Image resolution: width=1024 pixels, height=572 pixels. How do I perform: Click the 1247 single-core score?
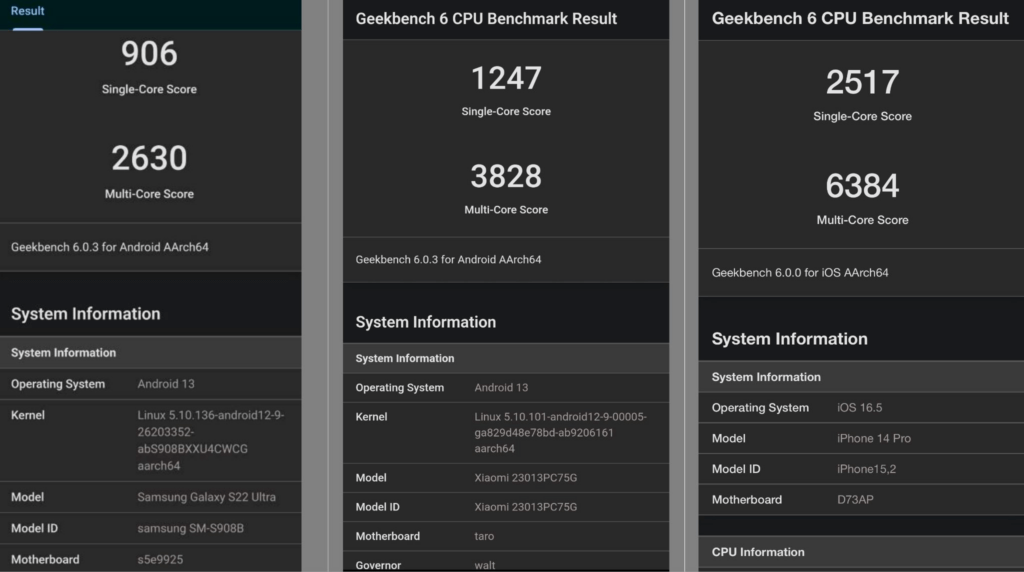point(506,78)
